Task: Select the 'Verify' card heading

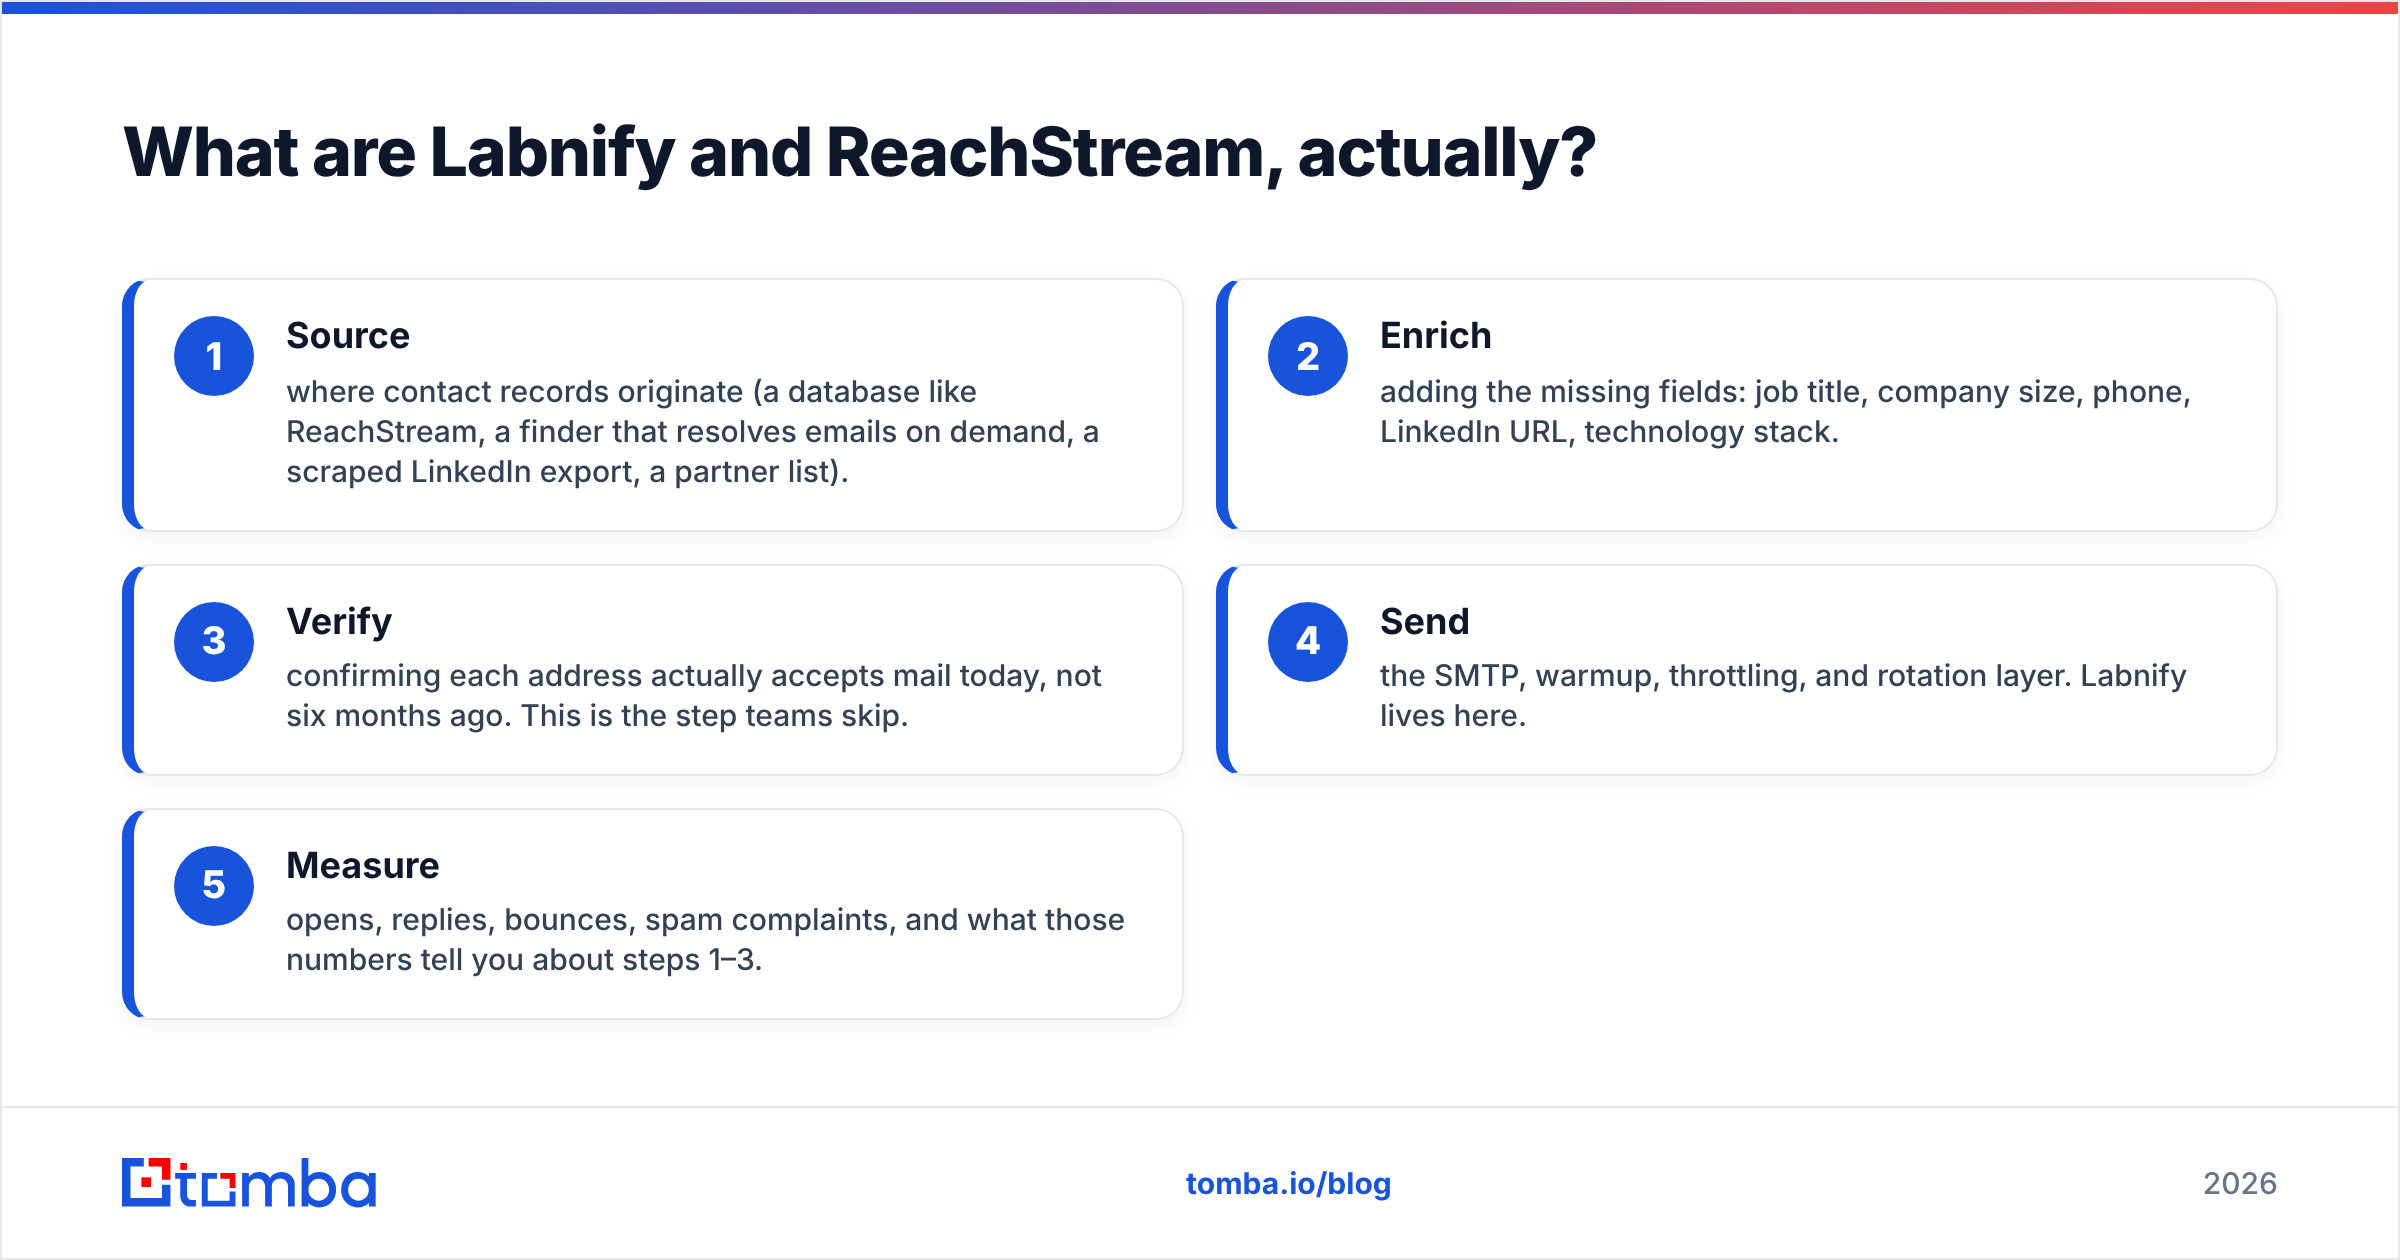Action: 339,622
